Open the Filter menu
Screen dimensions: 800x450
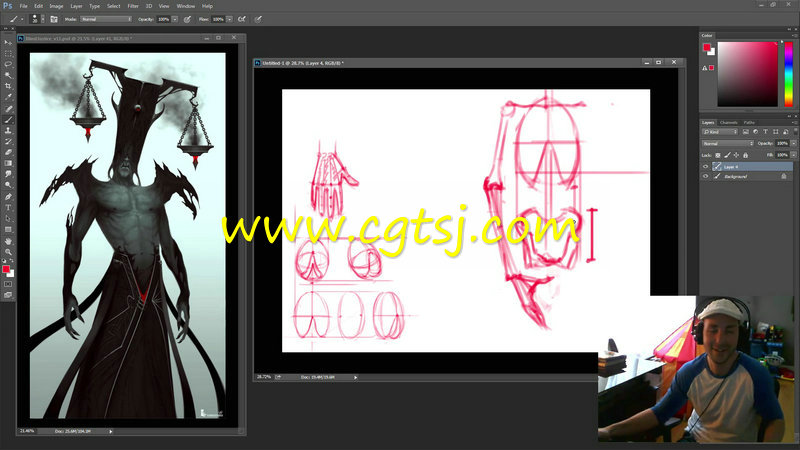coord(133,6)
